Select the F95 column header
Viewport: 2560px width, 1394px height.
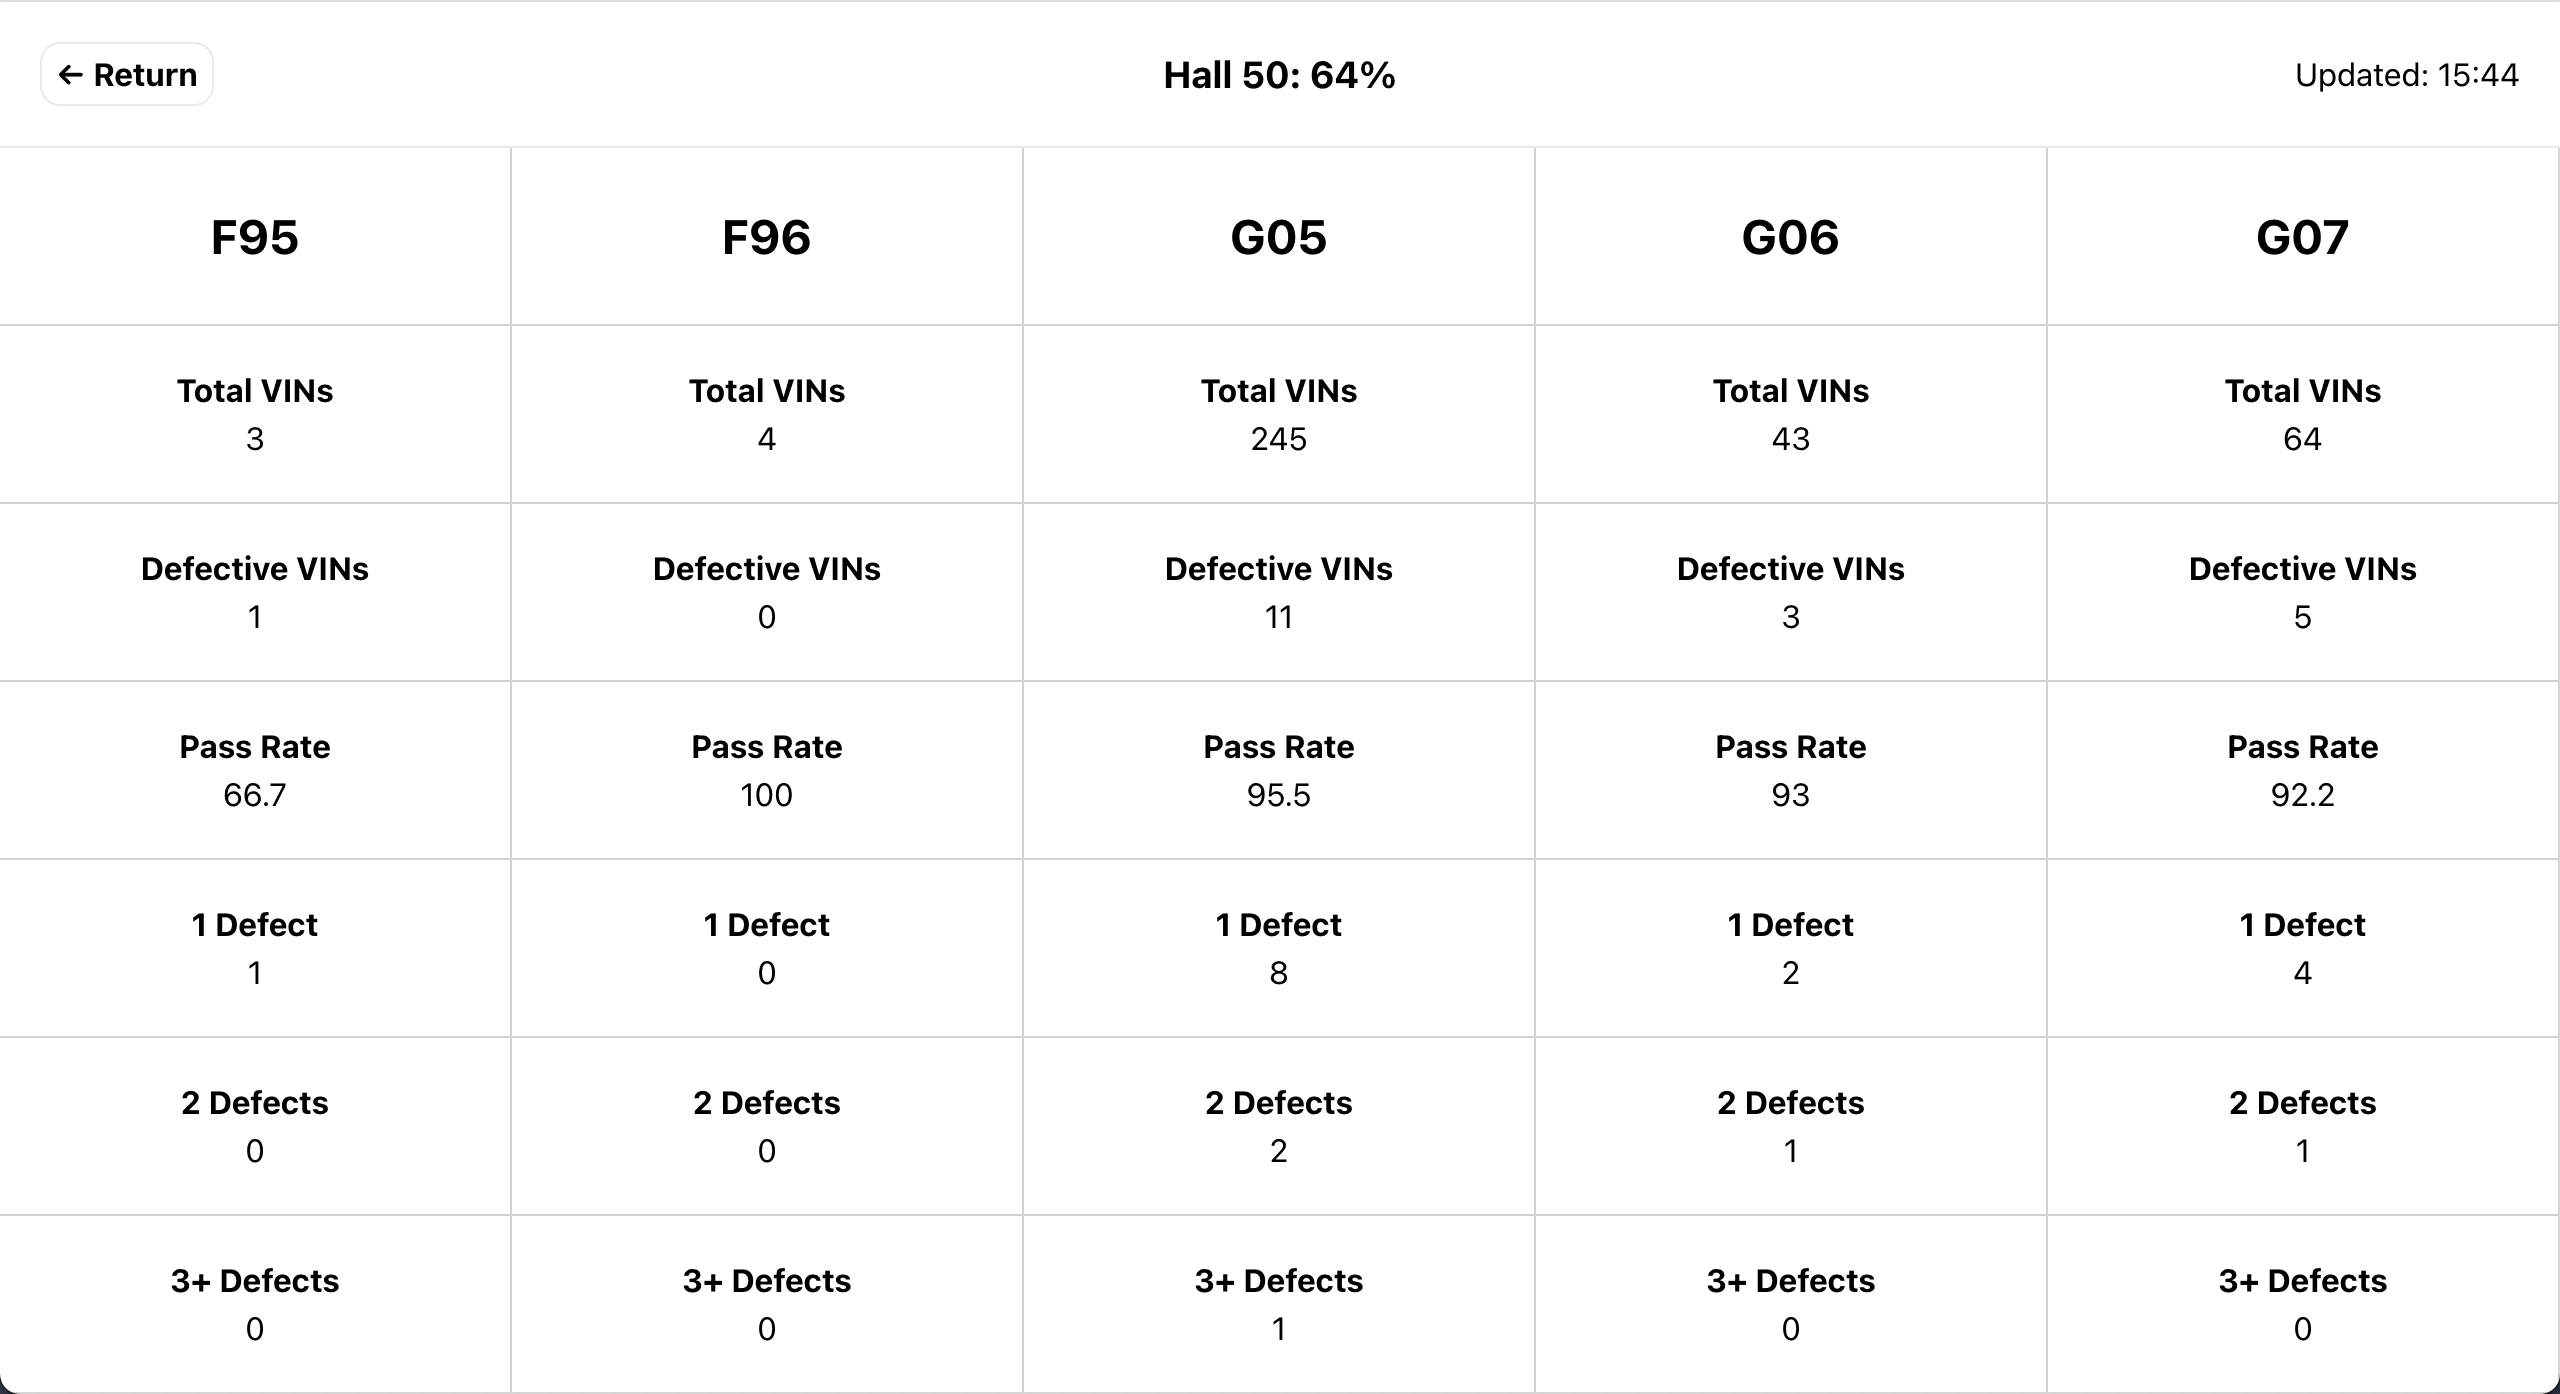[x=255, y=237]
